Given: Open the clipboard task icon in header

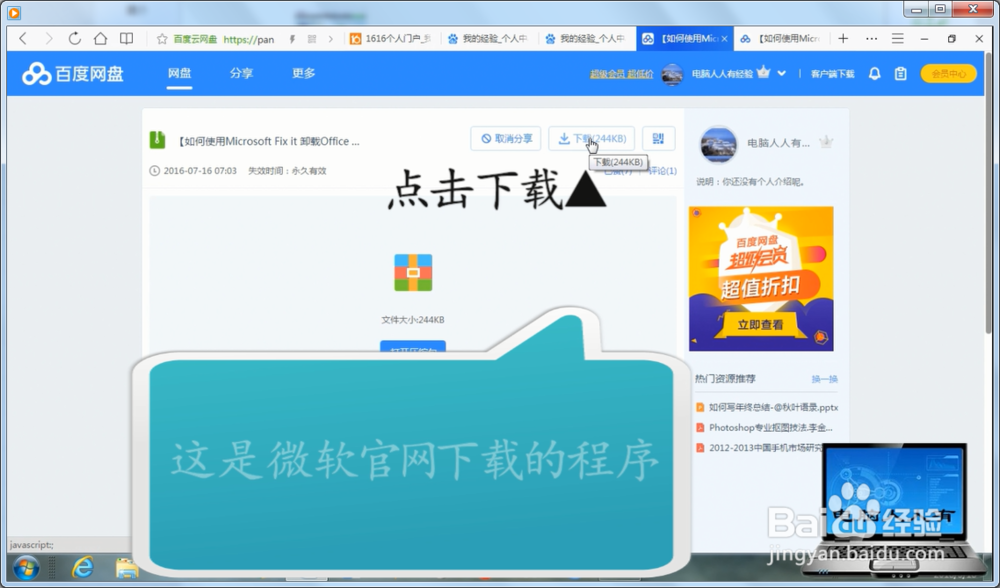Looking at the screenshot, I should click(x=901, y=74).
